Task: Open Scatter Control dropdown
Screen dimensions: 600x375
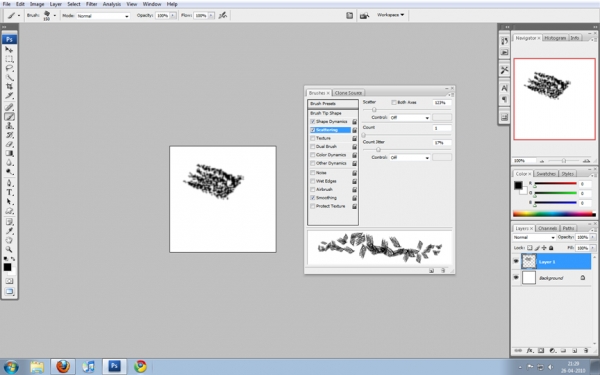Action: (x=409, y=117)
